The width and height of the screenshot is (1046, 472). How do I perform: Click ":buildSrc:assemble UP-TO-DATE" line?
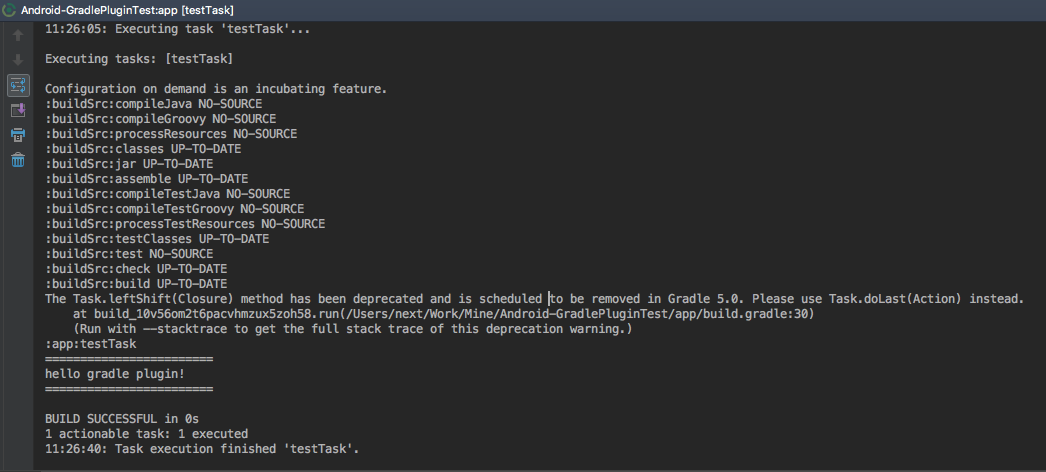146,179
